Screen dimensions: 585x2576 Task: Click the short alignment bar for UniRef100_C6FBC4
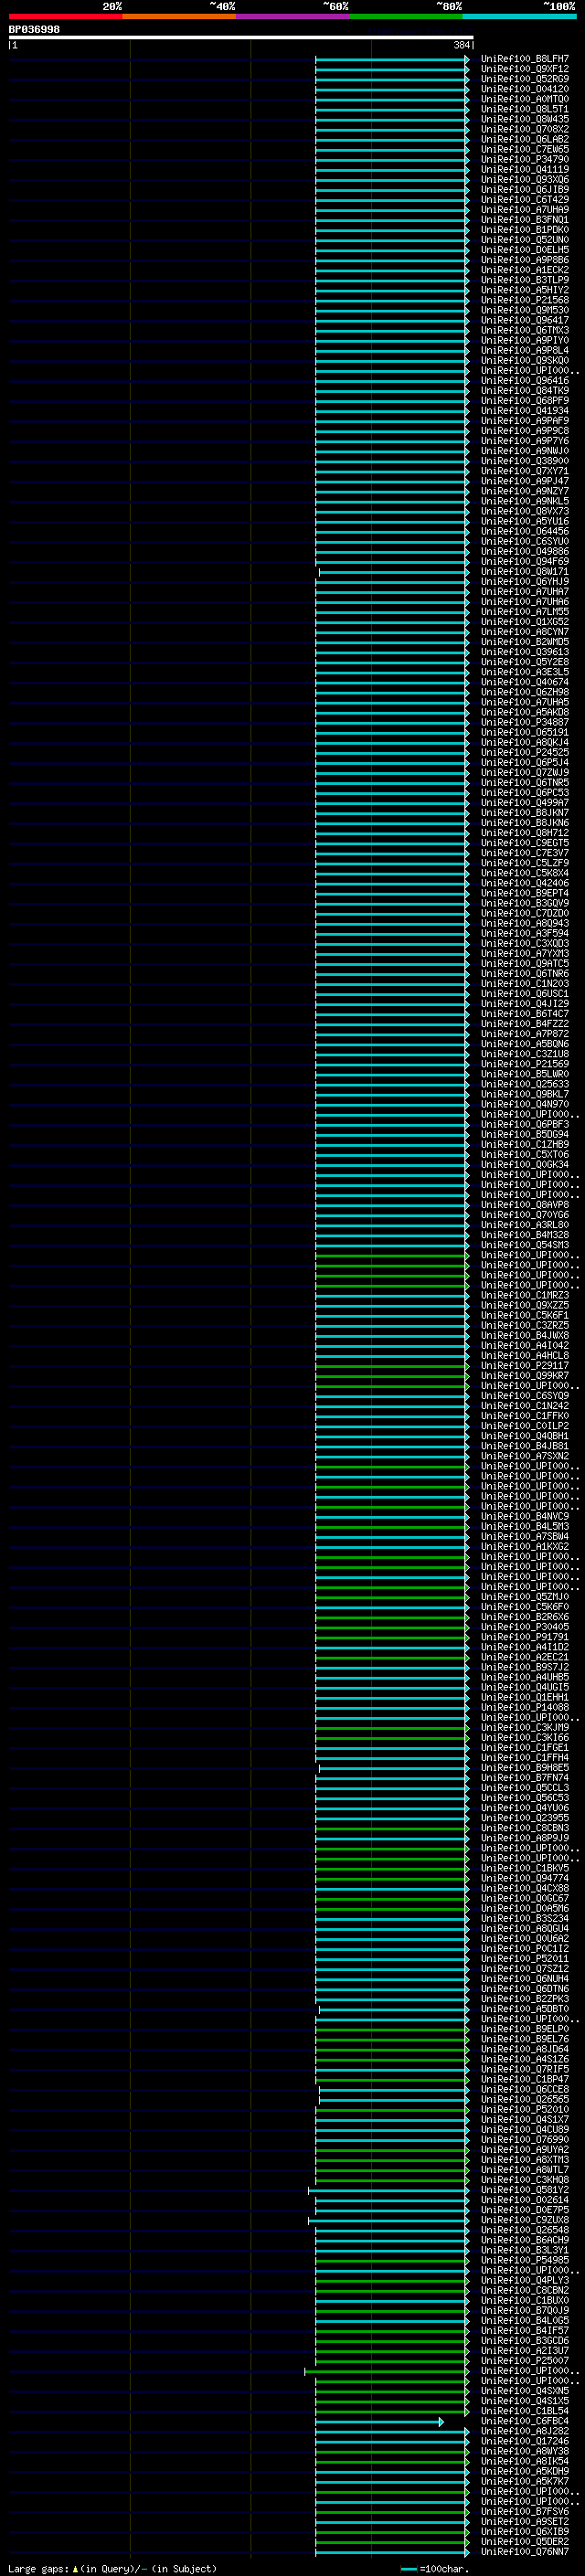[379, 2422]
